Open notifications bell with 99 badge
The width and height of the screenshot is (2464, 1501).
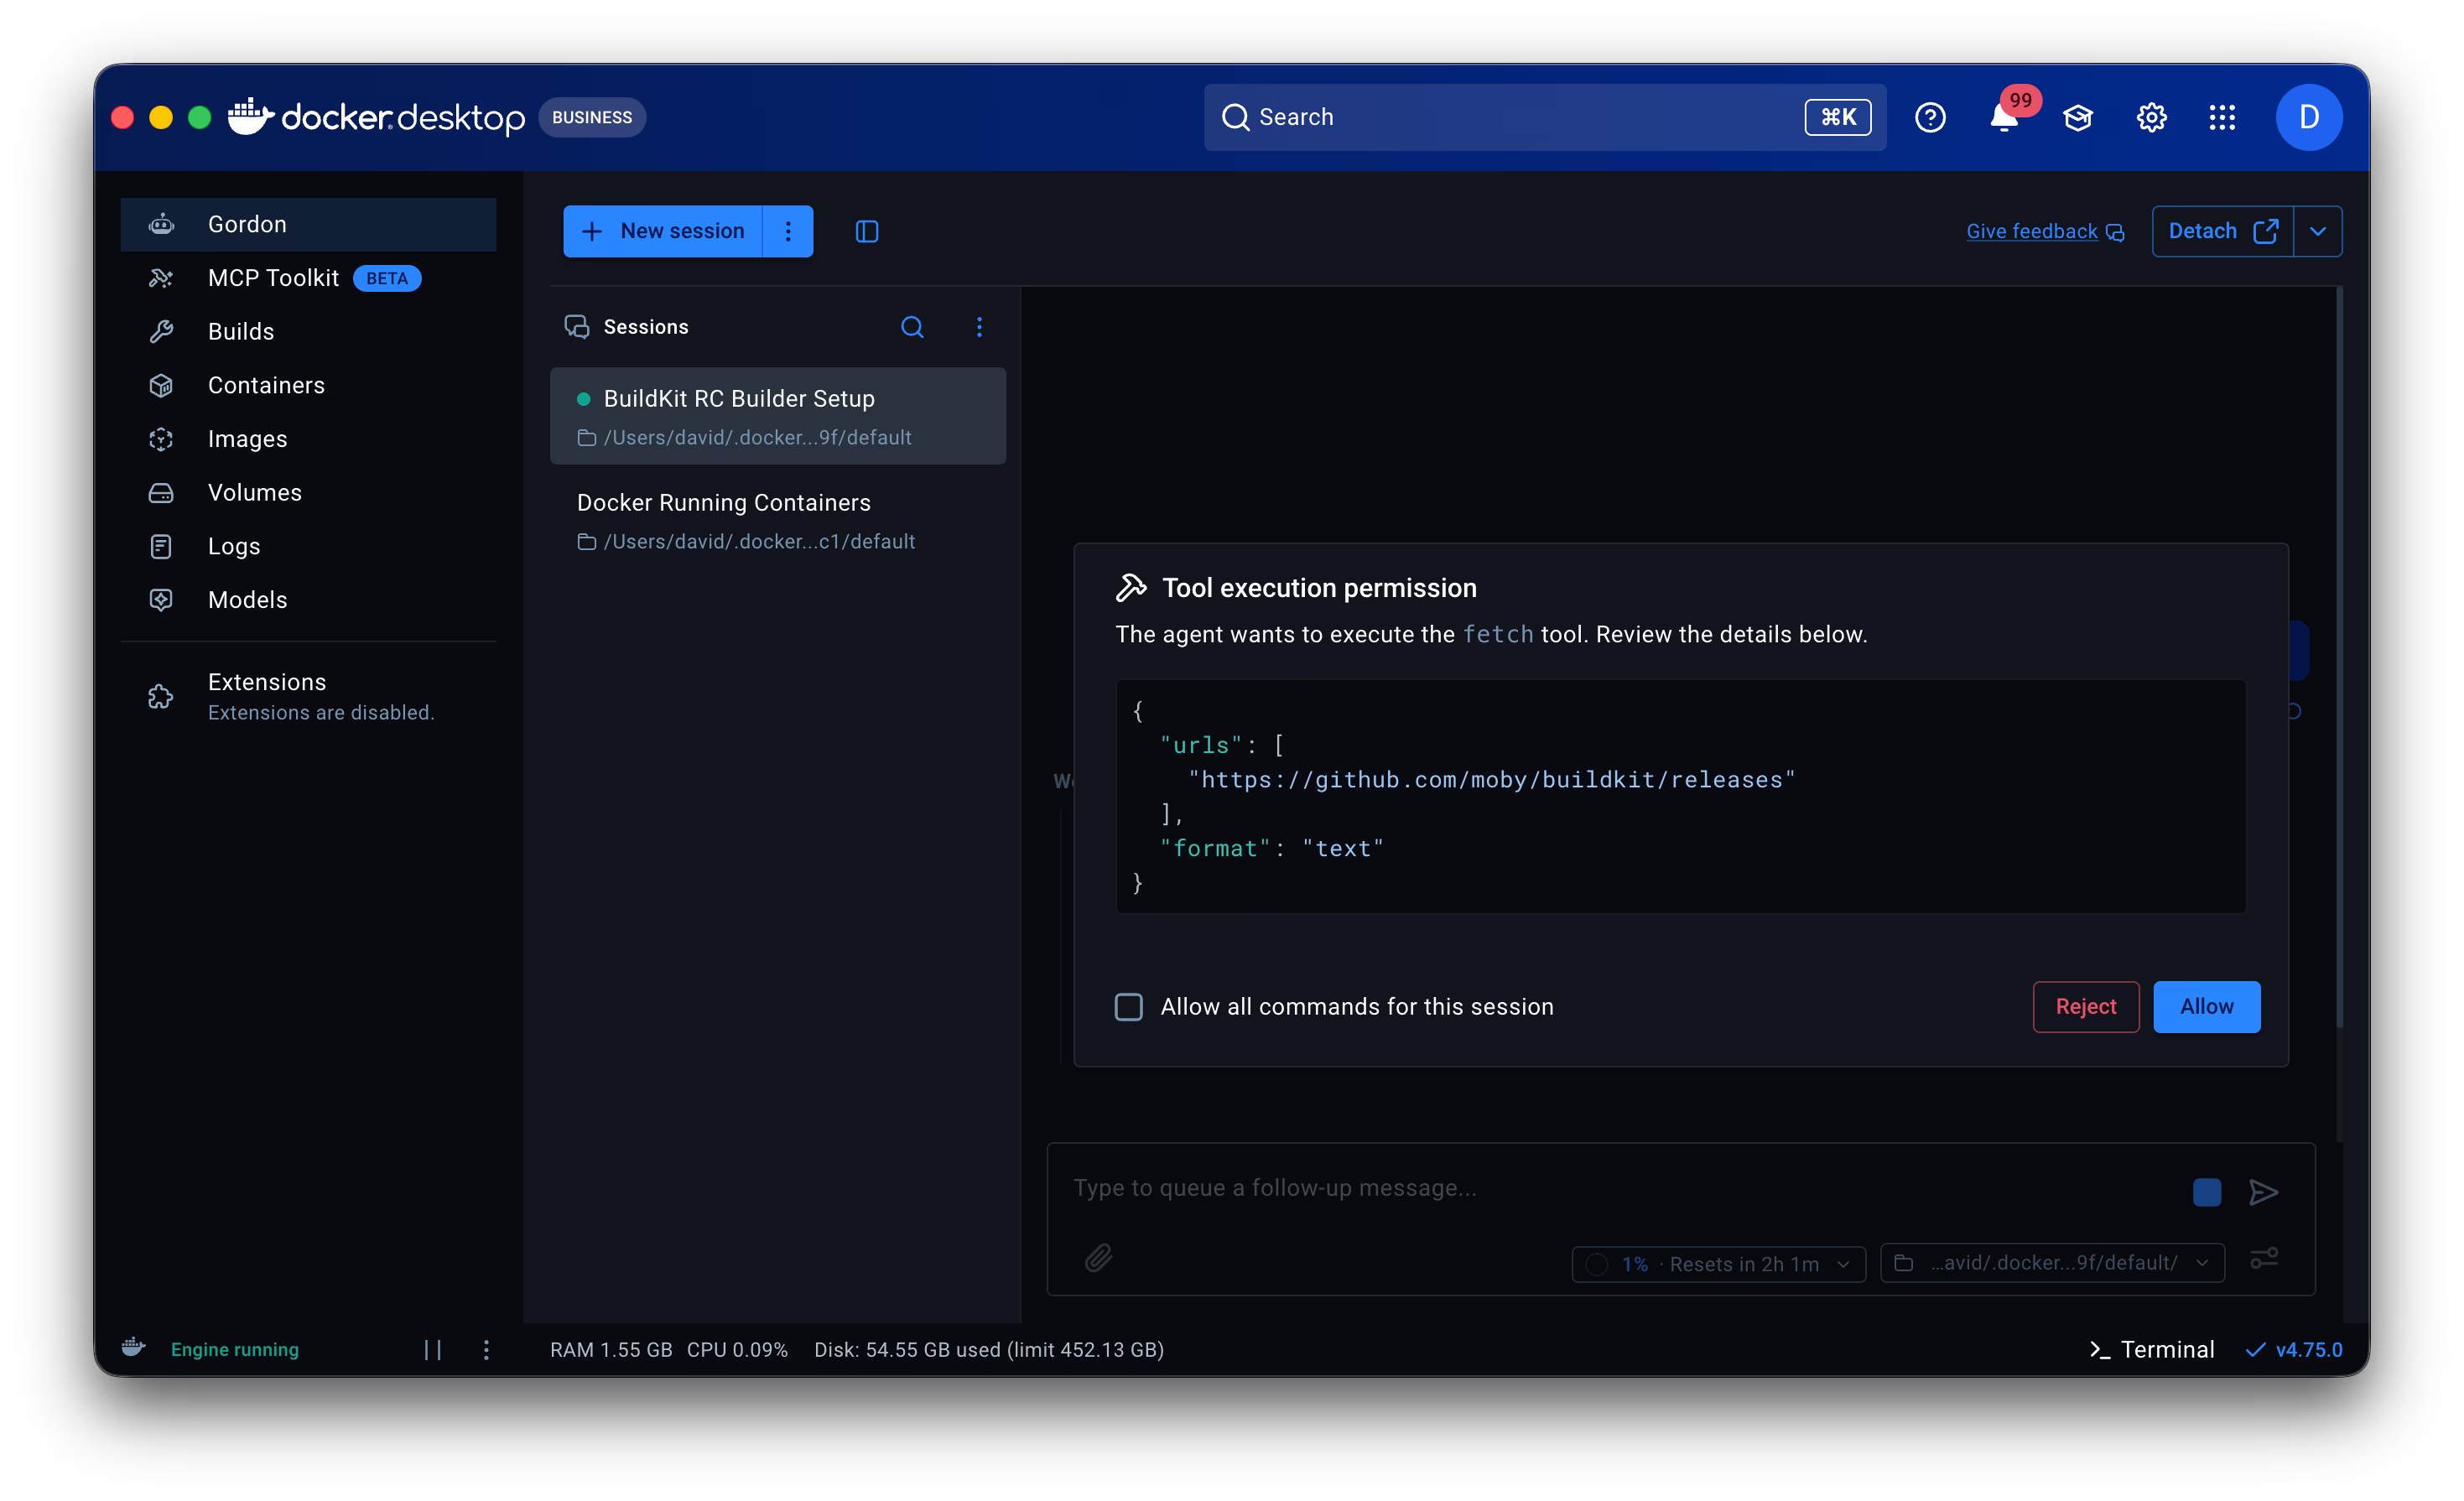[2006, 117]
